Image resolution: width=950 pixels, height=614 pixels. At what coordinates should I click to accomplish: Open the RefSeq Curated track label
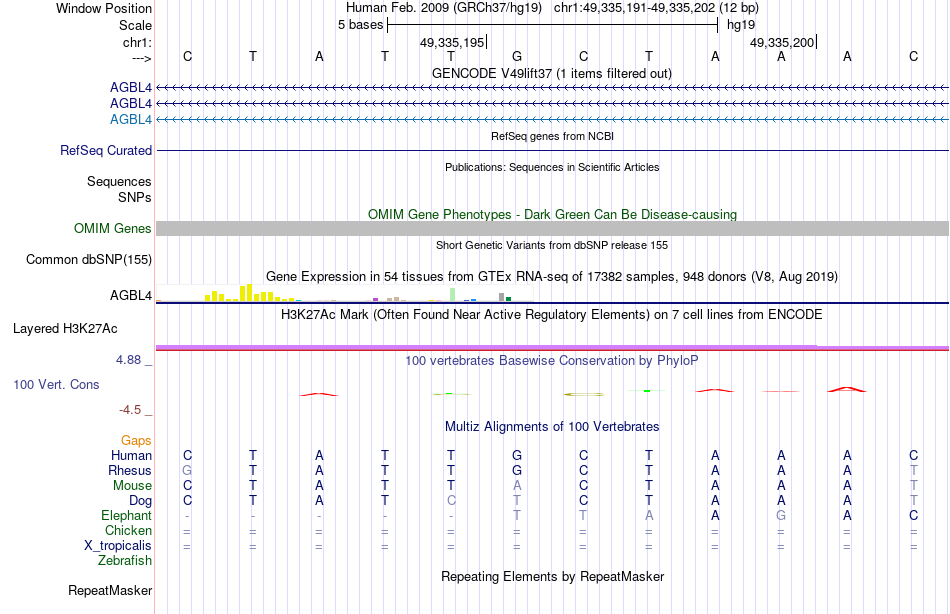point(106,150)
